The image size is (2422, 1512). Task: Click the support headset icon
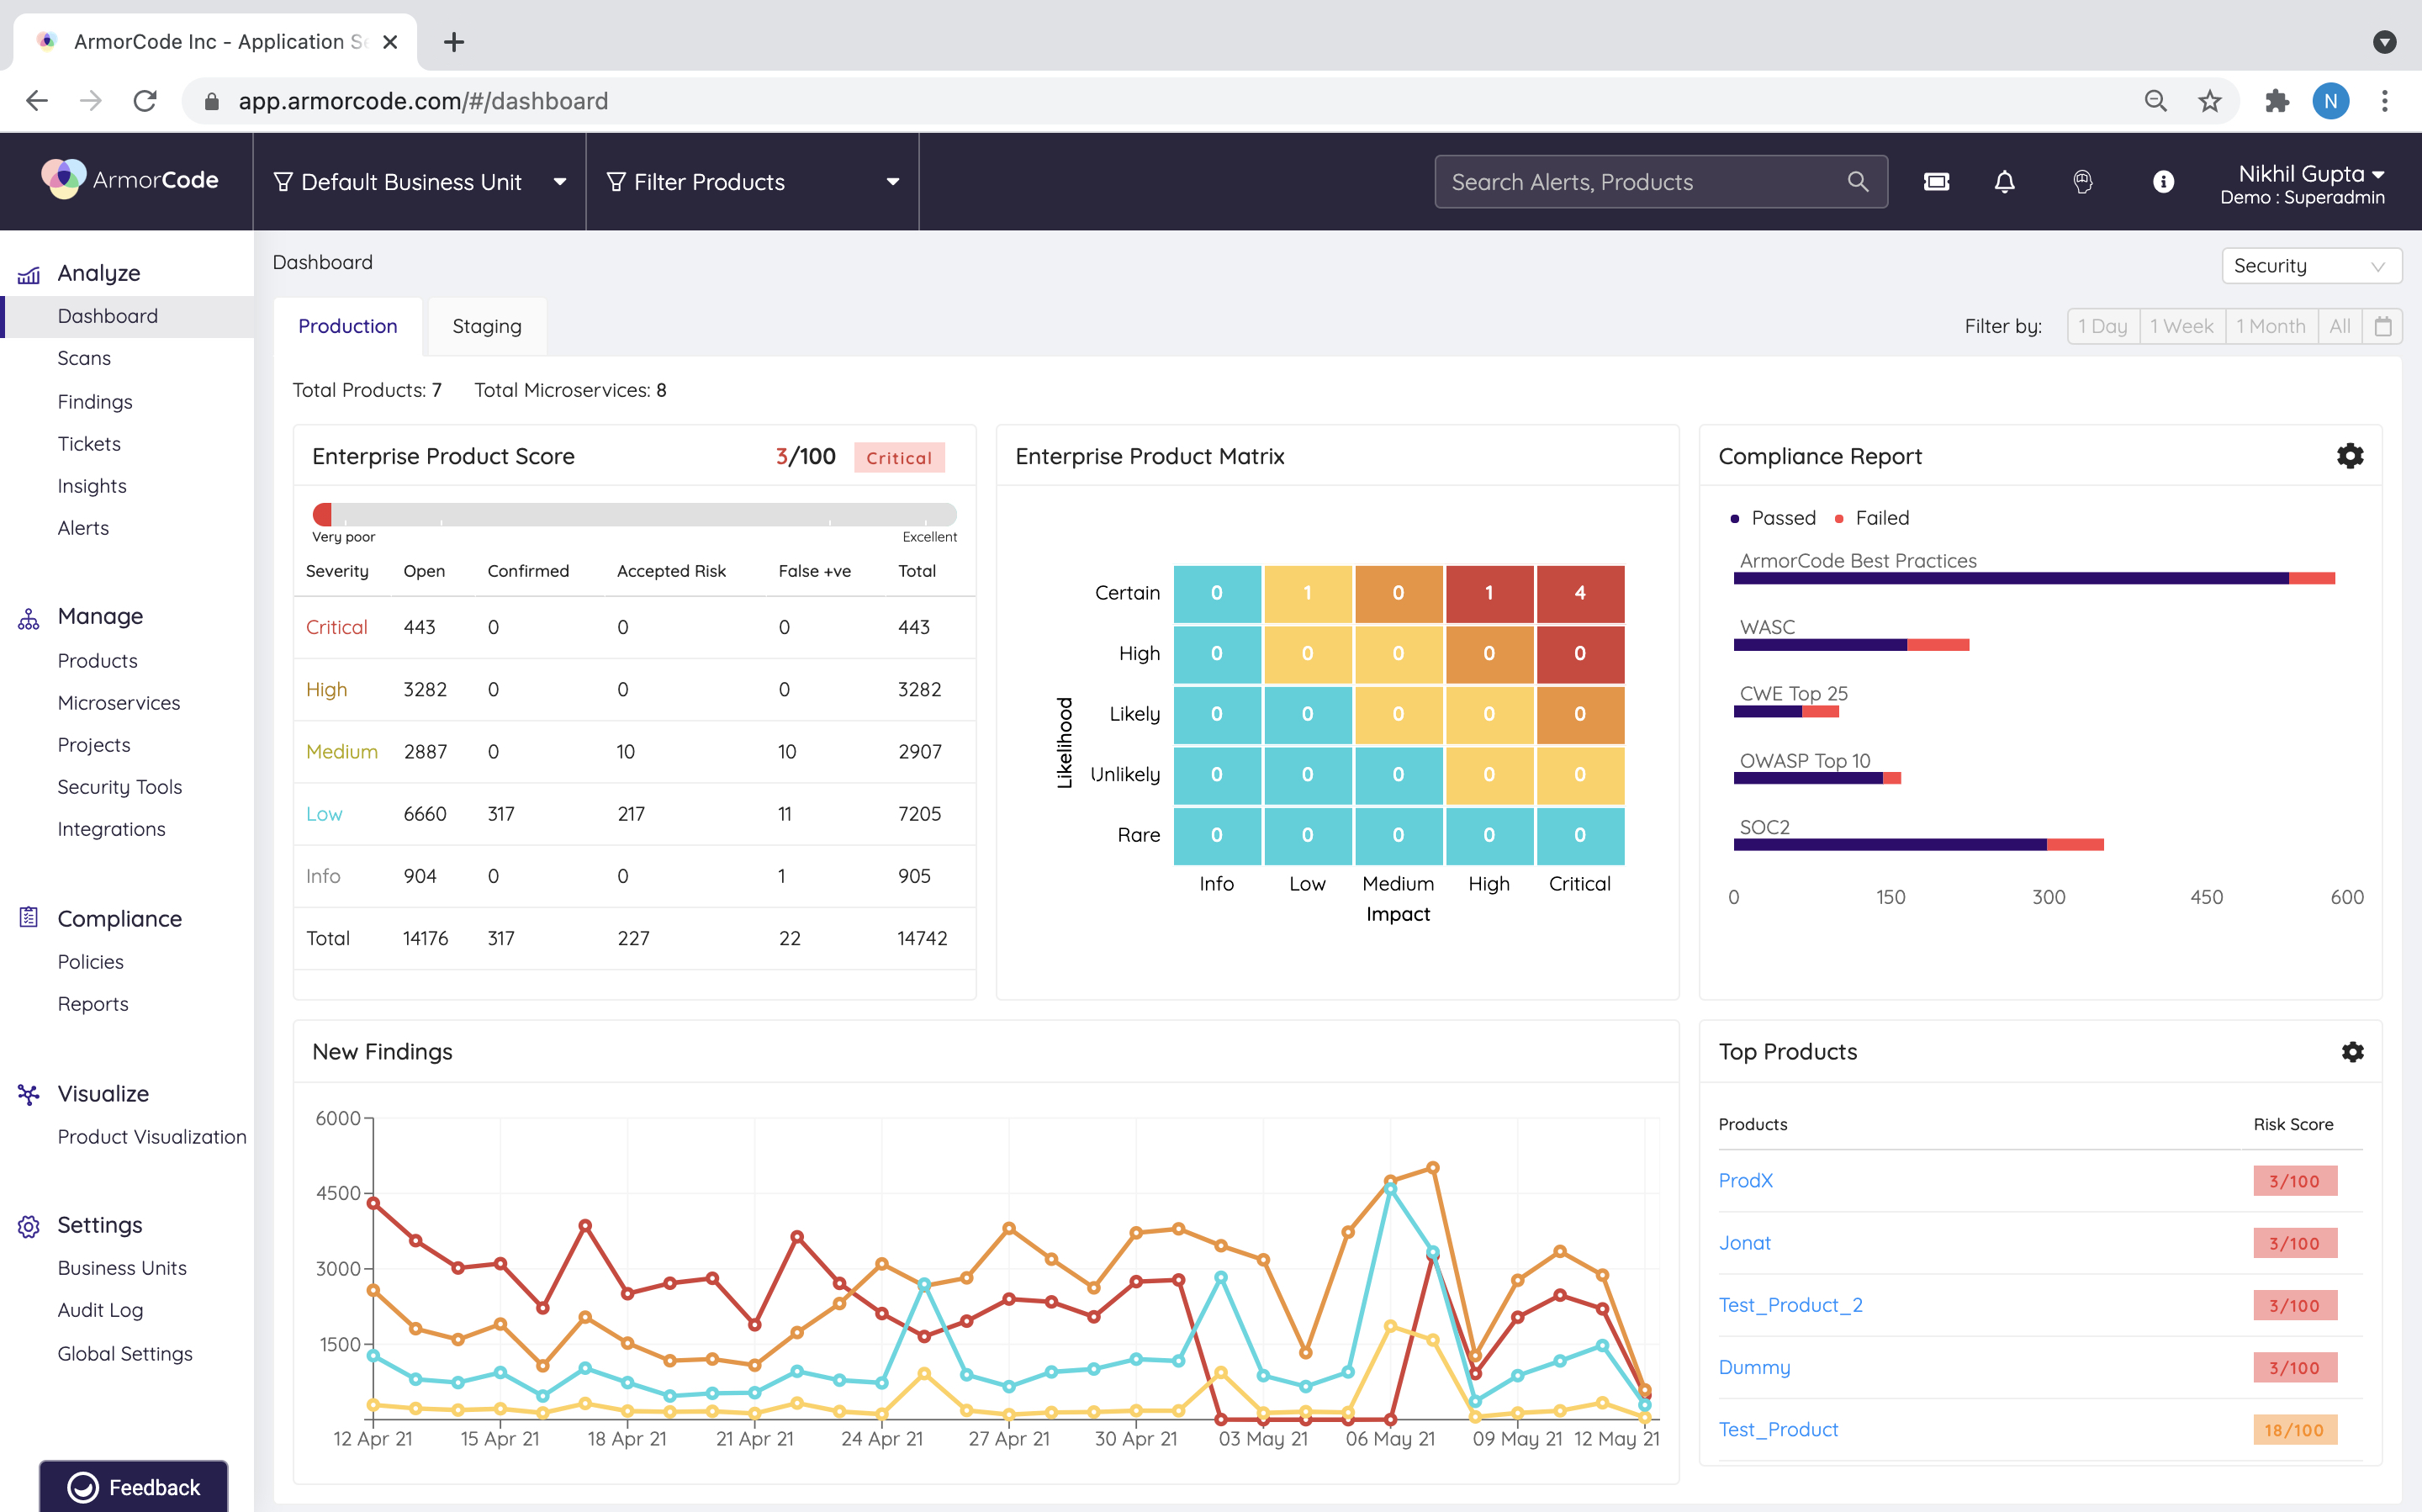2083,182
